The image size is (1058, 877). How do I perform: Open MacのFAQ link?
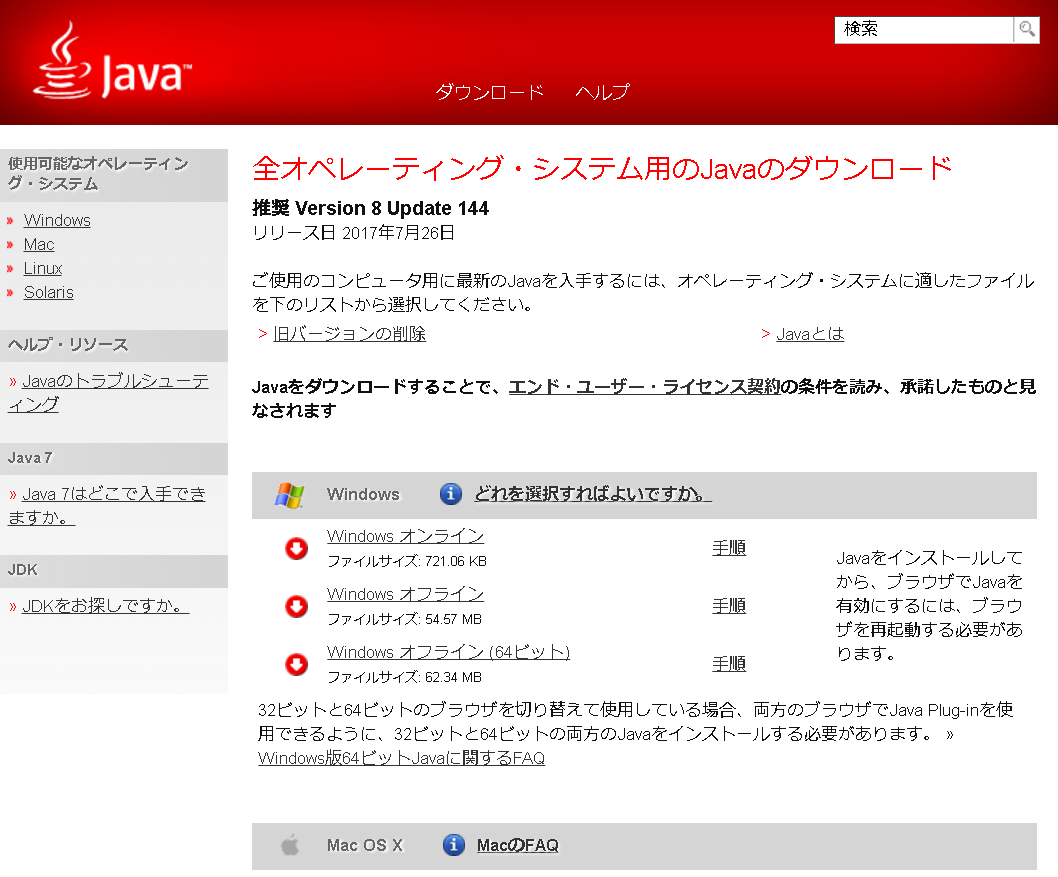click(518, 845)
